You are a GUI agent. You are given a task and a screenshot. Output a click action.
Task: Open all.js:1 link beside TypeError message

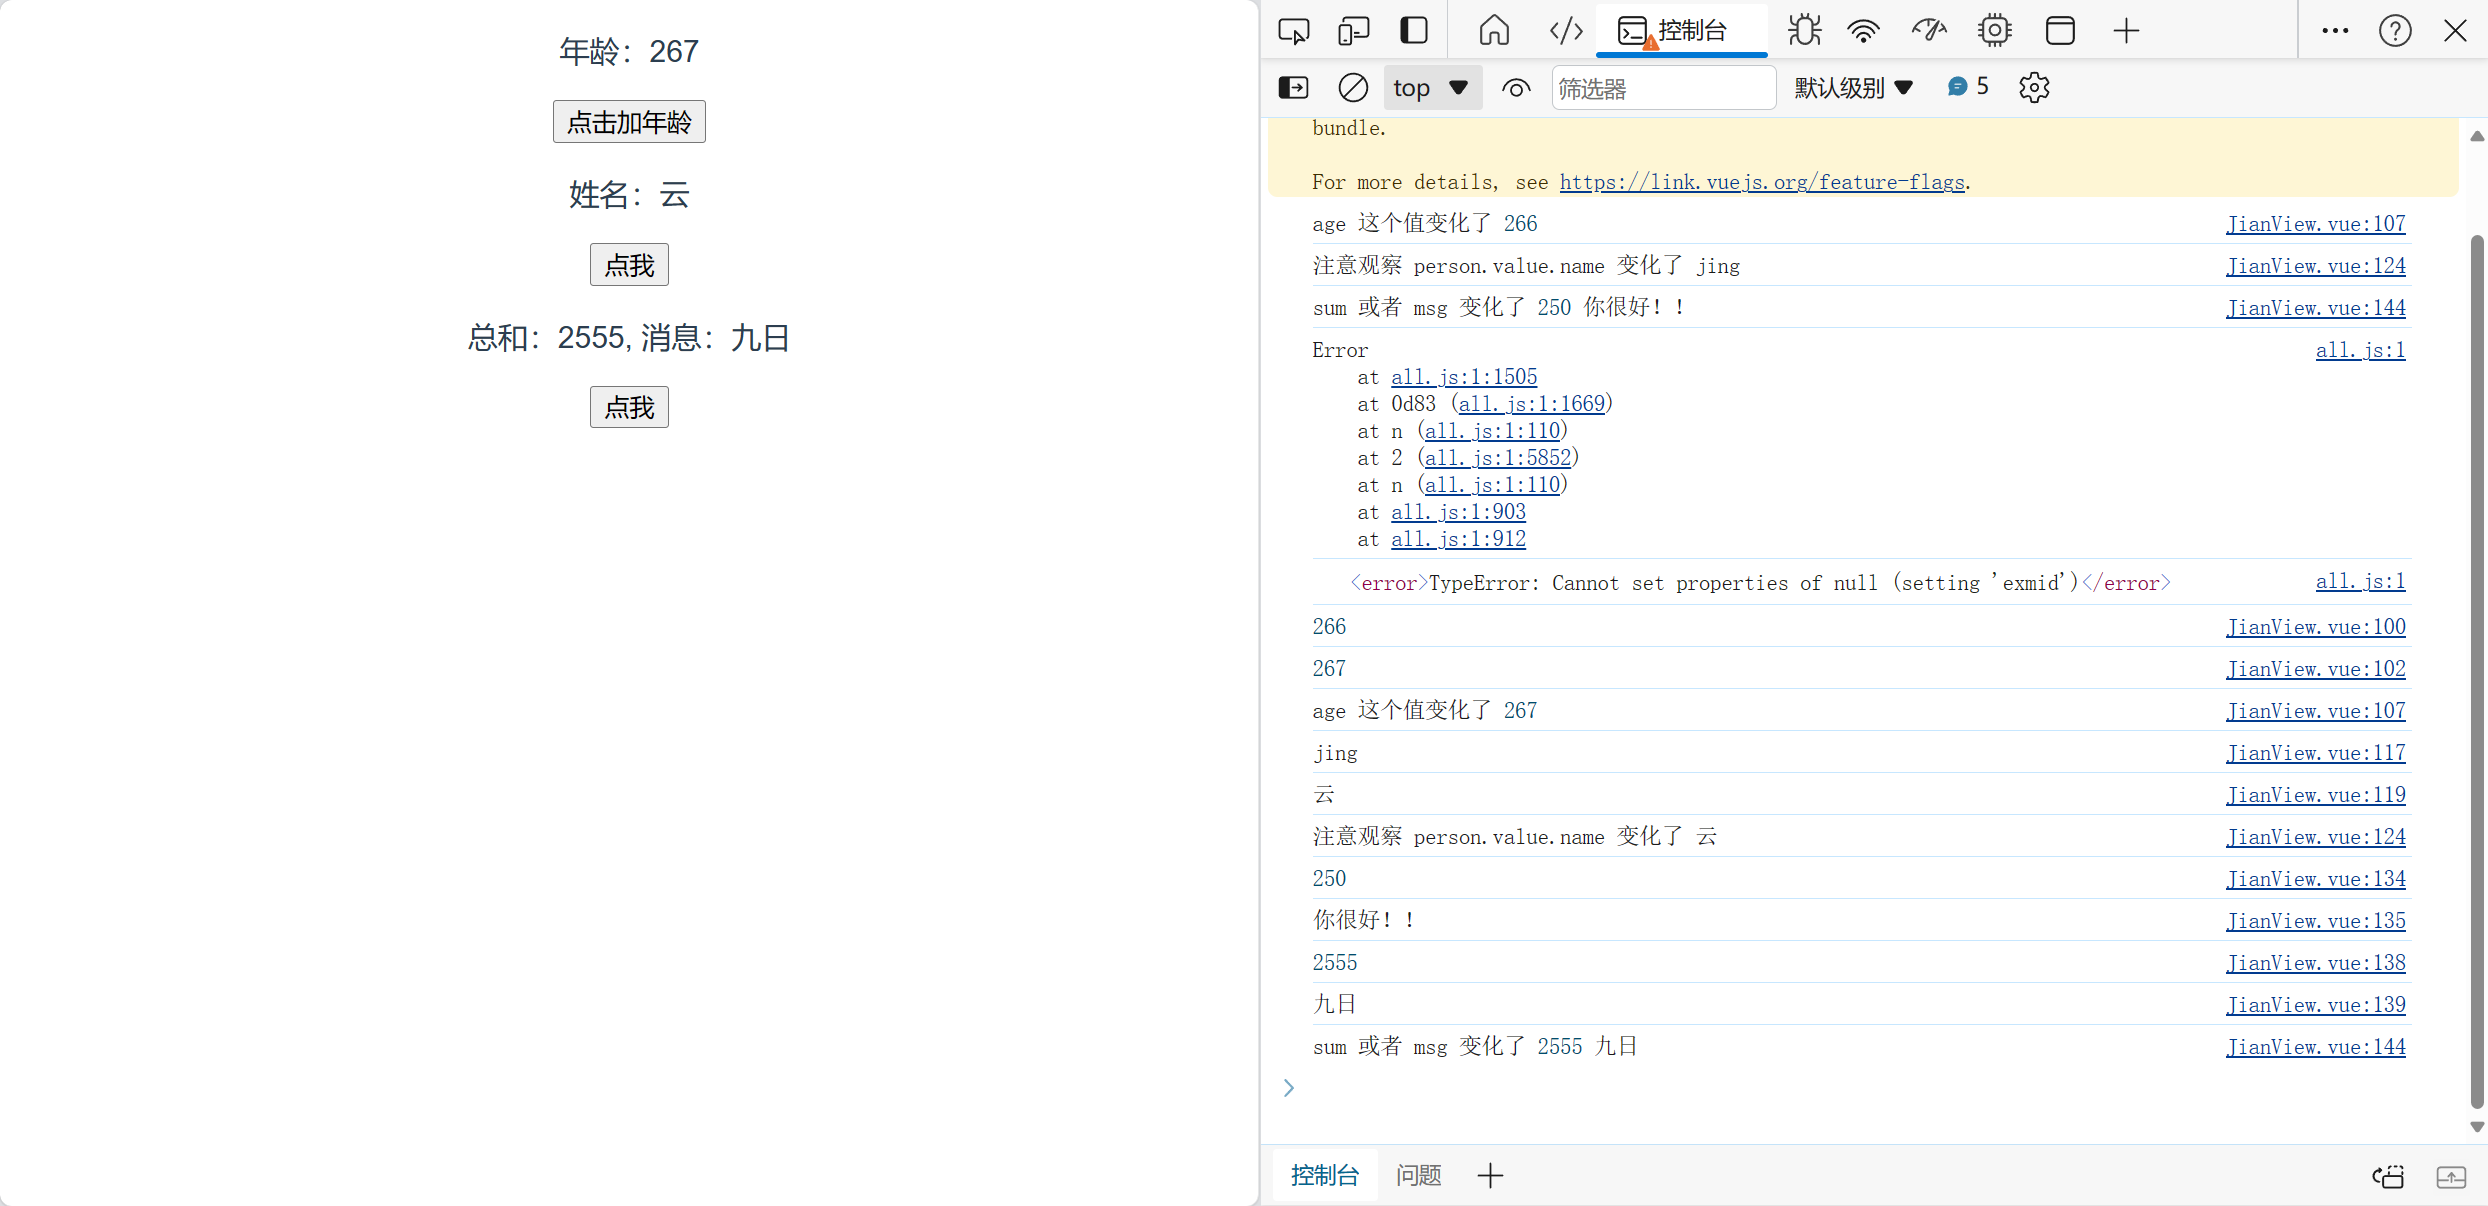2360,581
